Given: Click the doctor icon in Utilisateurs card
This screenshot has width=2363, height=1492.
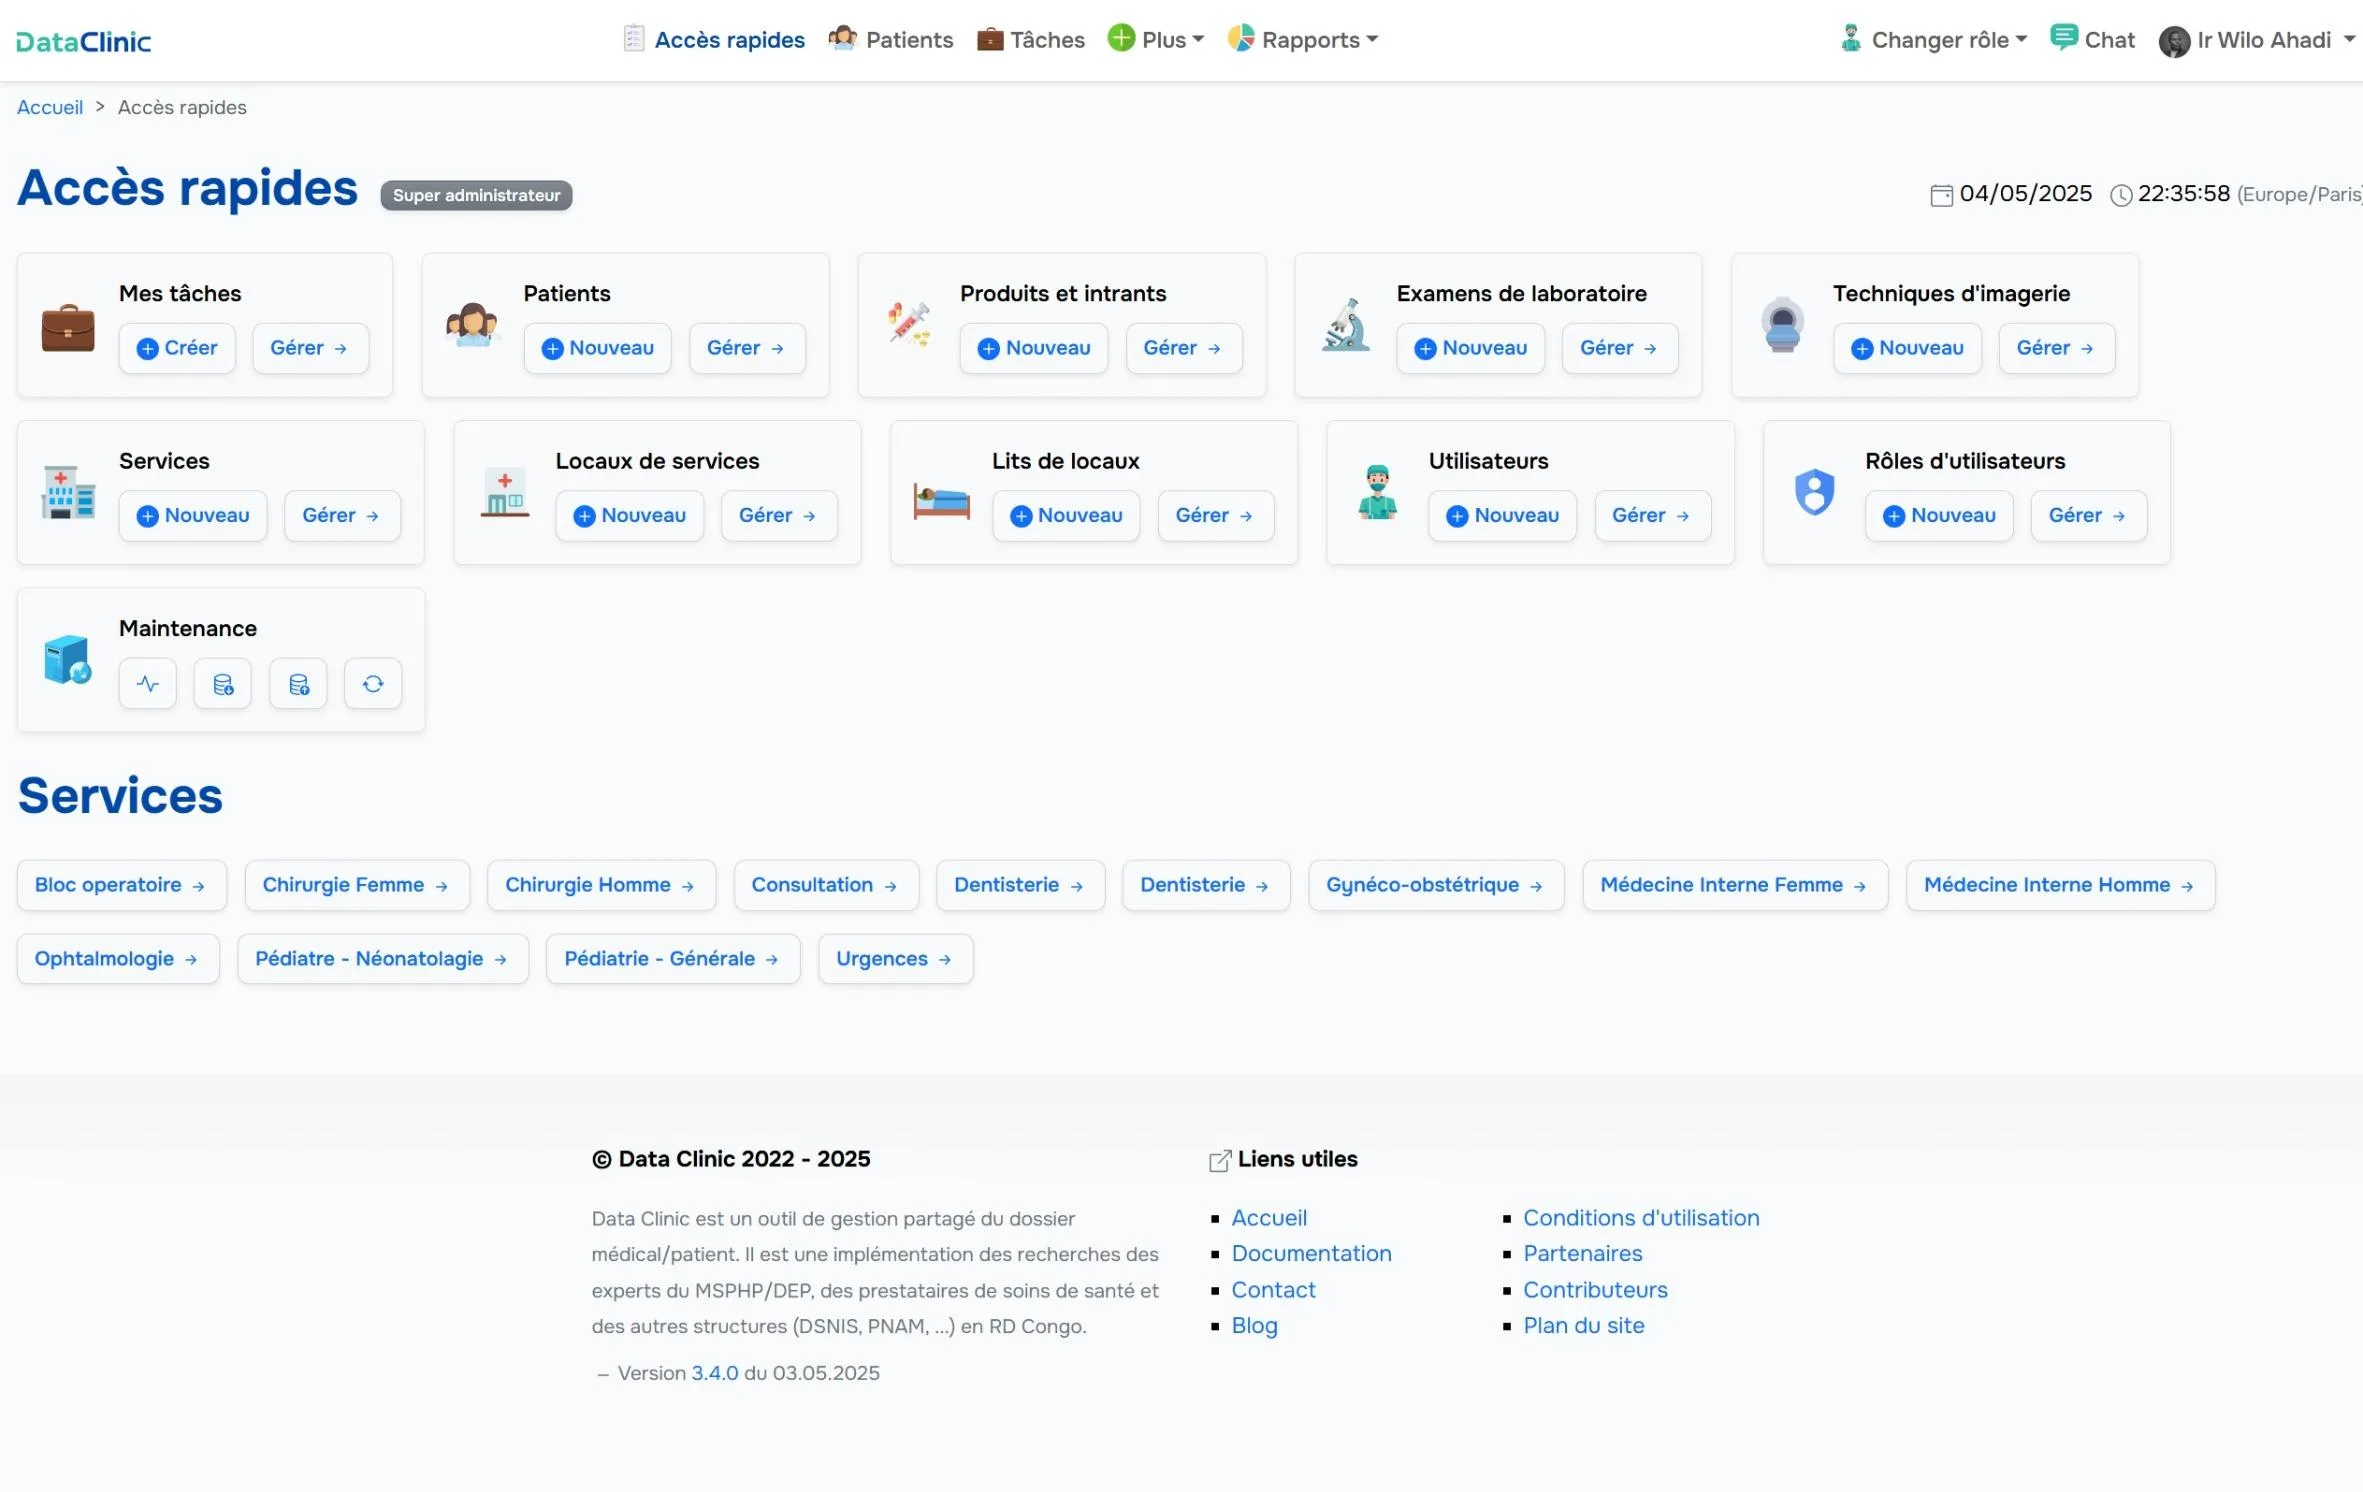Looking at the screenshot, I should [1378, 492].
